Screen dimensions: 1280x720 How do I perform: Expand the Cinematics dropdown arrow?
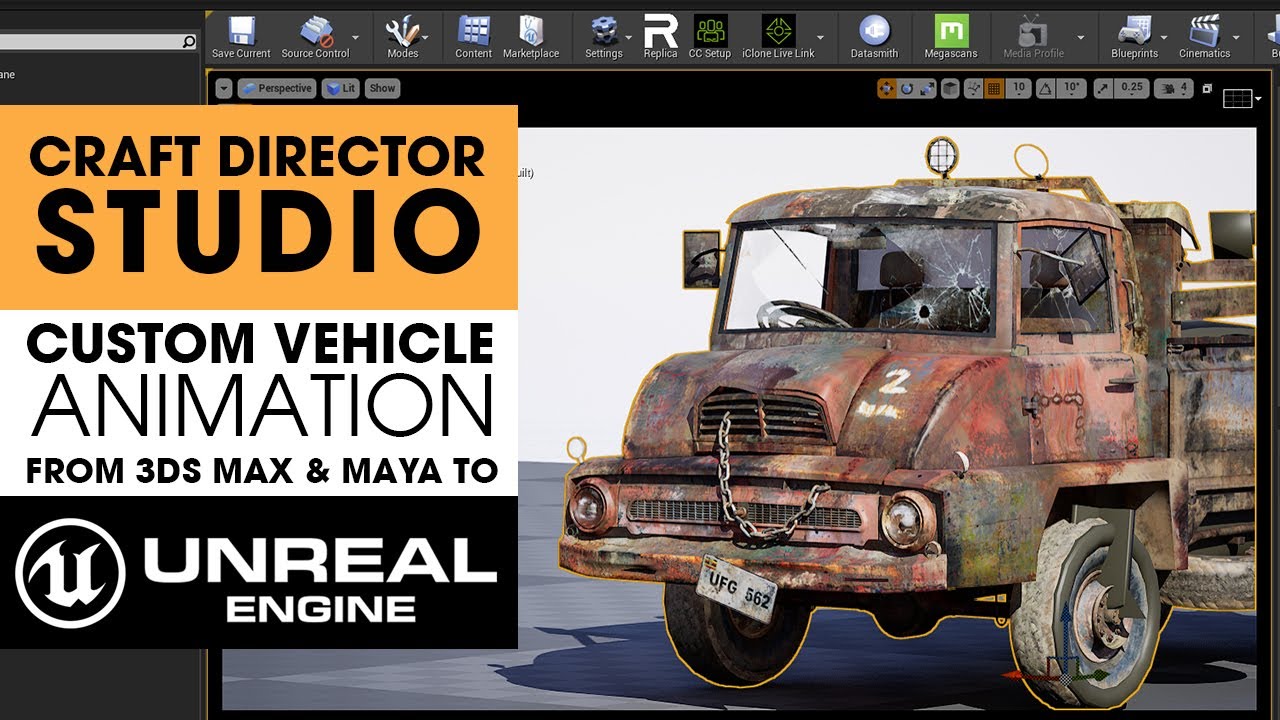1236,37
